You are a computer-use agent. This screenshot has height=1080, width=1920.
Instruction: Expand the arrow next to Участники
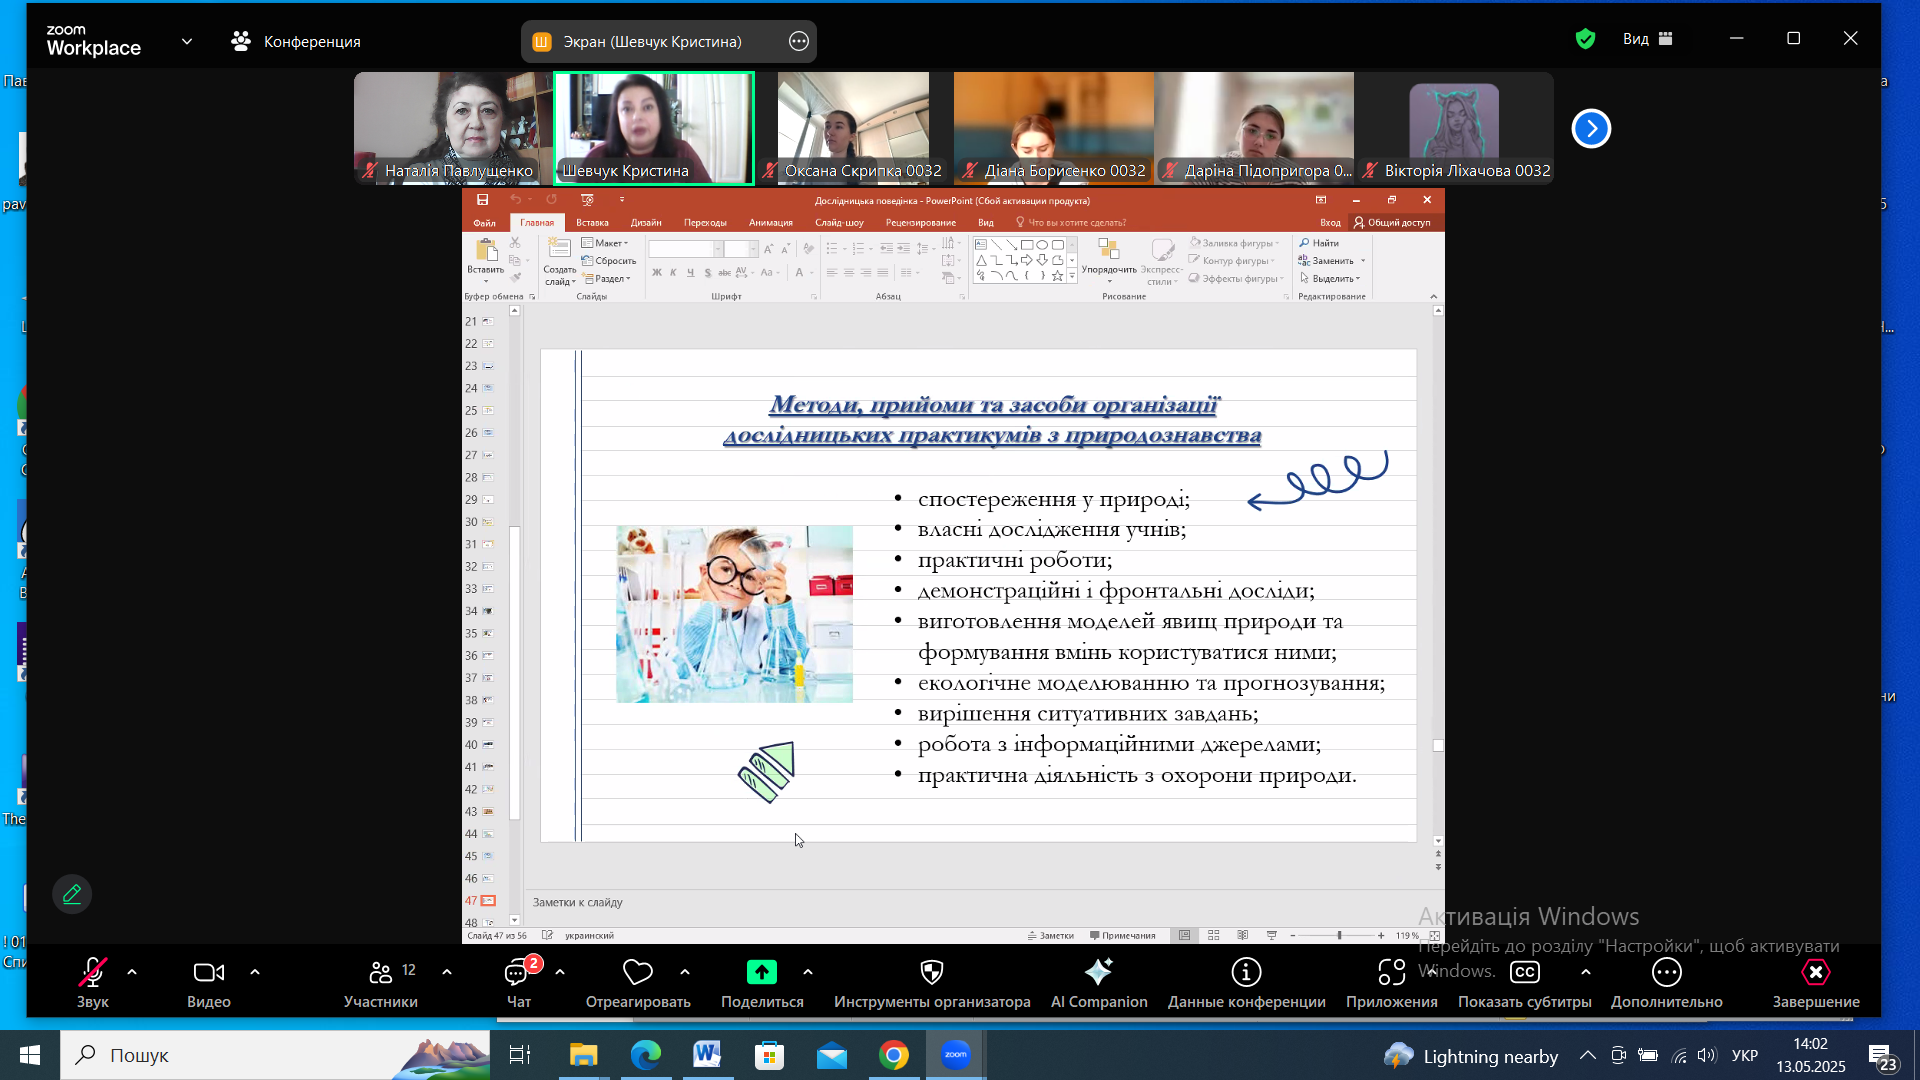[447, 972]
